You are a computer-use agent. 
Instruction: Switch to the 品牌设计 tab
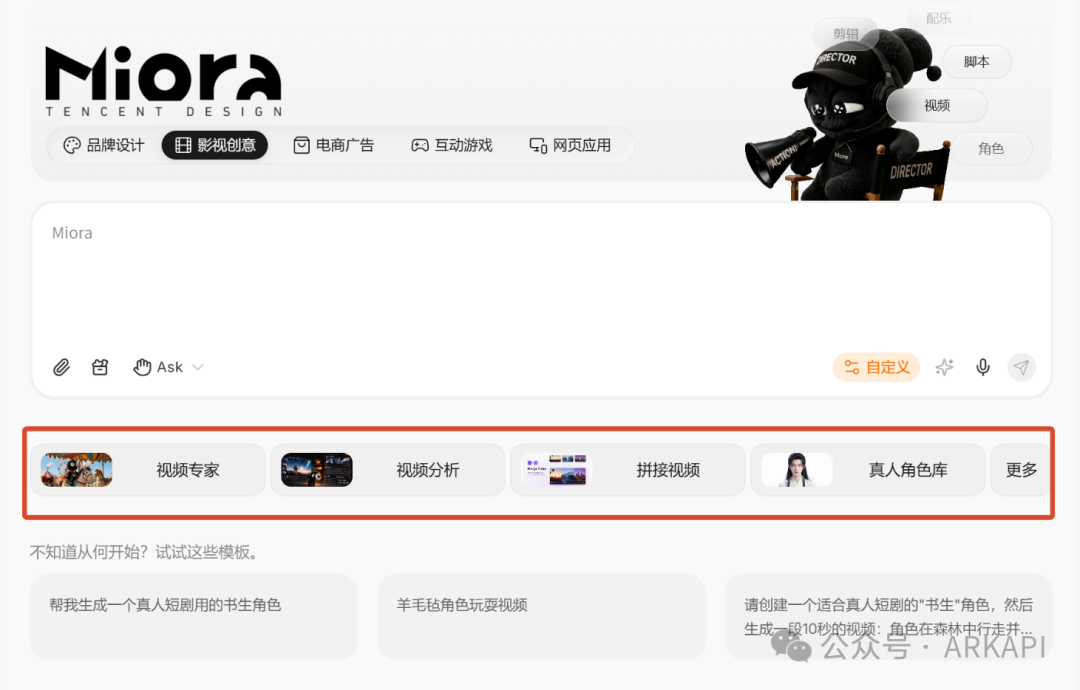[x=104, y=145]
